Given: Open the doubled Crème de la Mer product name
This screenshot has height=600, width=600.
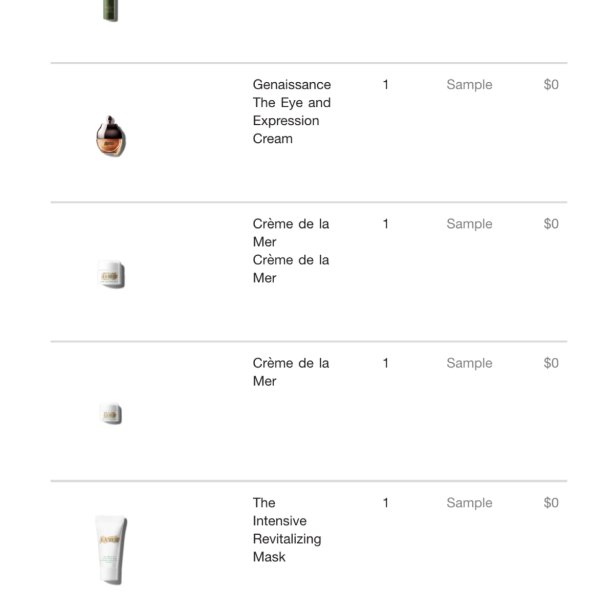Looking at the screenshot, I should pos(291,251).
